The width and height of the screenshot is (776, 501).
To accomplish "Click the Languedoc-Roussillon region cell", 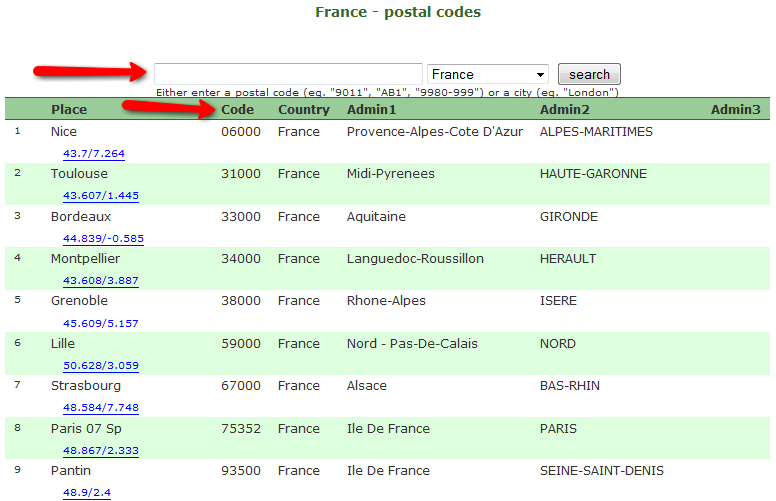I will (415, 259).
